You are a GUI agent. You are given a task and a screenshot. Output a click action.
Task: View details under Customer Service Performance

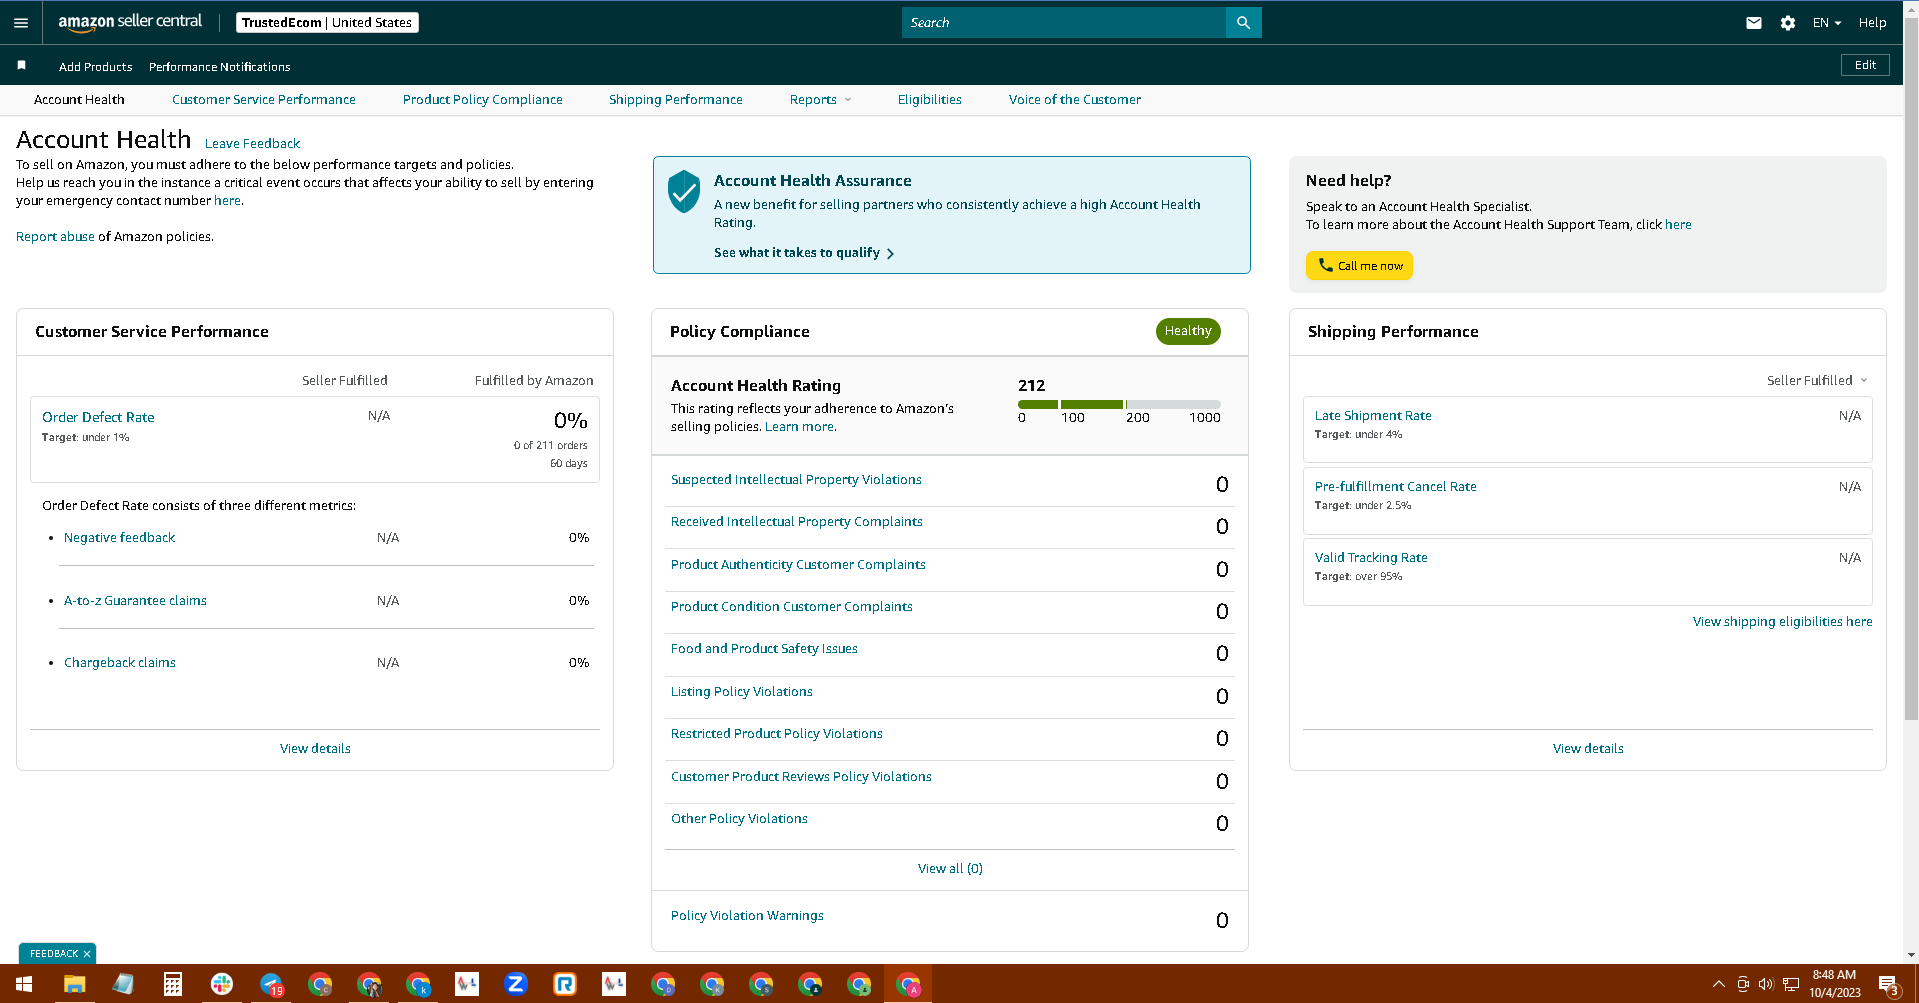point(315,748)
